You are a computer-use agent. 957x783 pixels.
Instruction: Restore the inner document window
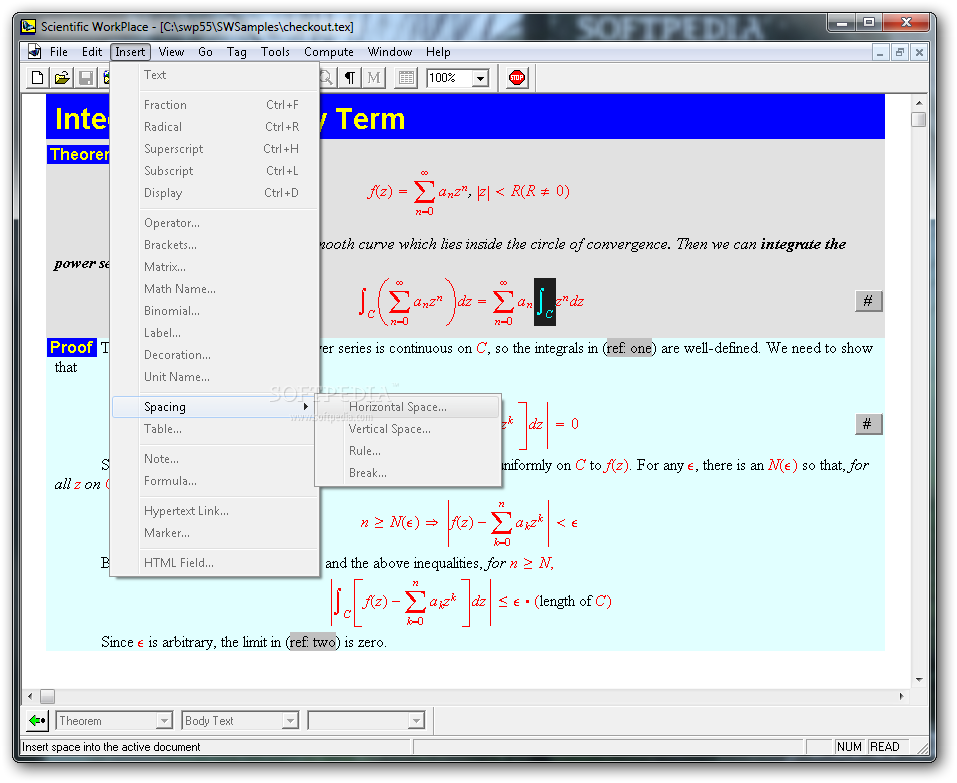tap(900, 52)
